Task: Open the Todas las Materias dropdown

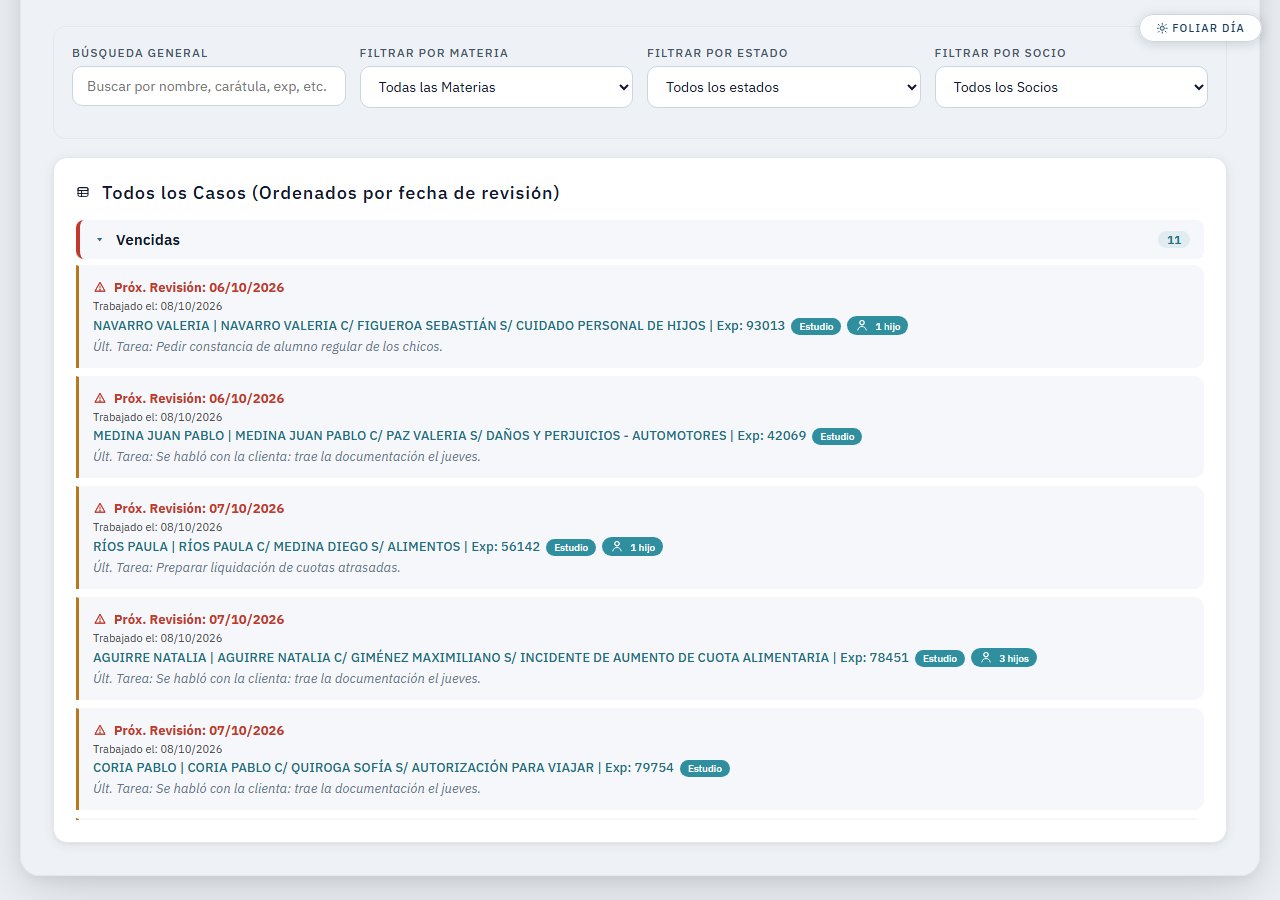Action: 496,87
